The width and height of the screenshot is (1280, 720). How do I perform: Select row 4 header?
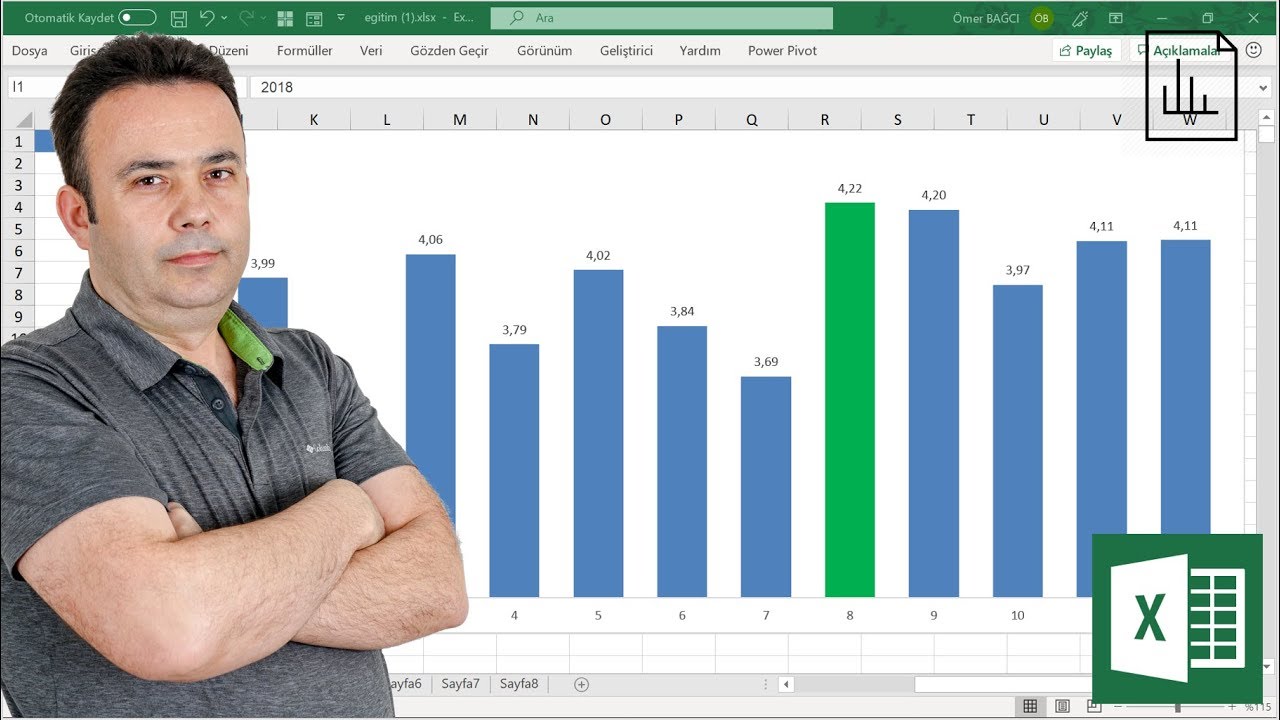[x=17, y=207]
